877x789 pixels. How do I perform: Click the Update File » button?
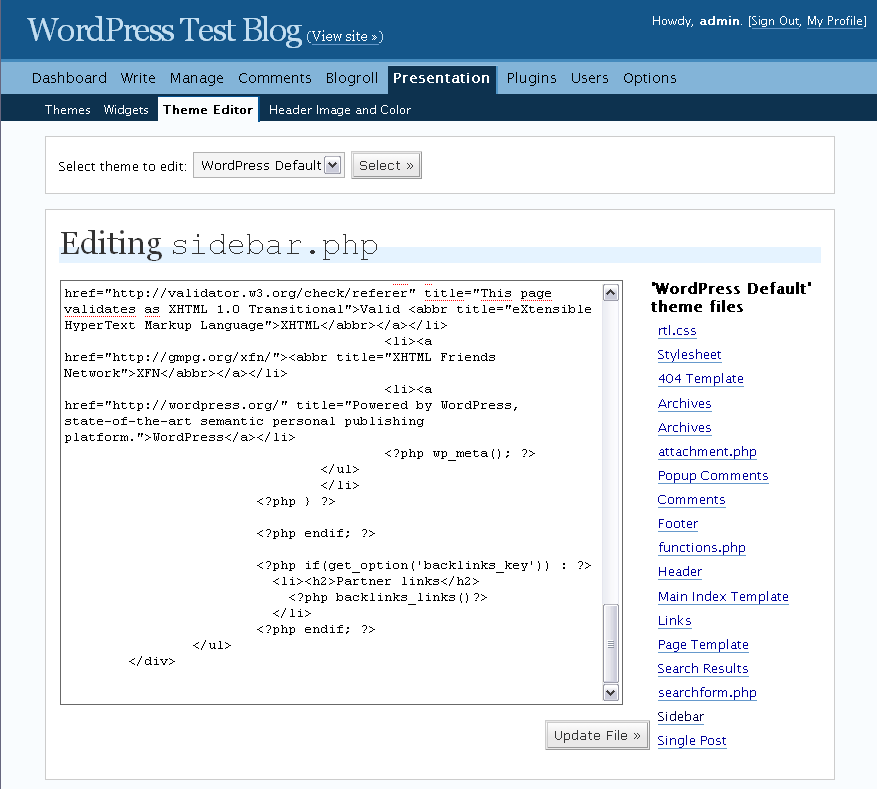(x=597, y=735)
